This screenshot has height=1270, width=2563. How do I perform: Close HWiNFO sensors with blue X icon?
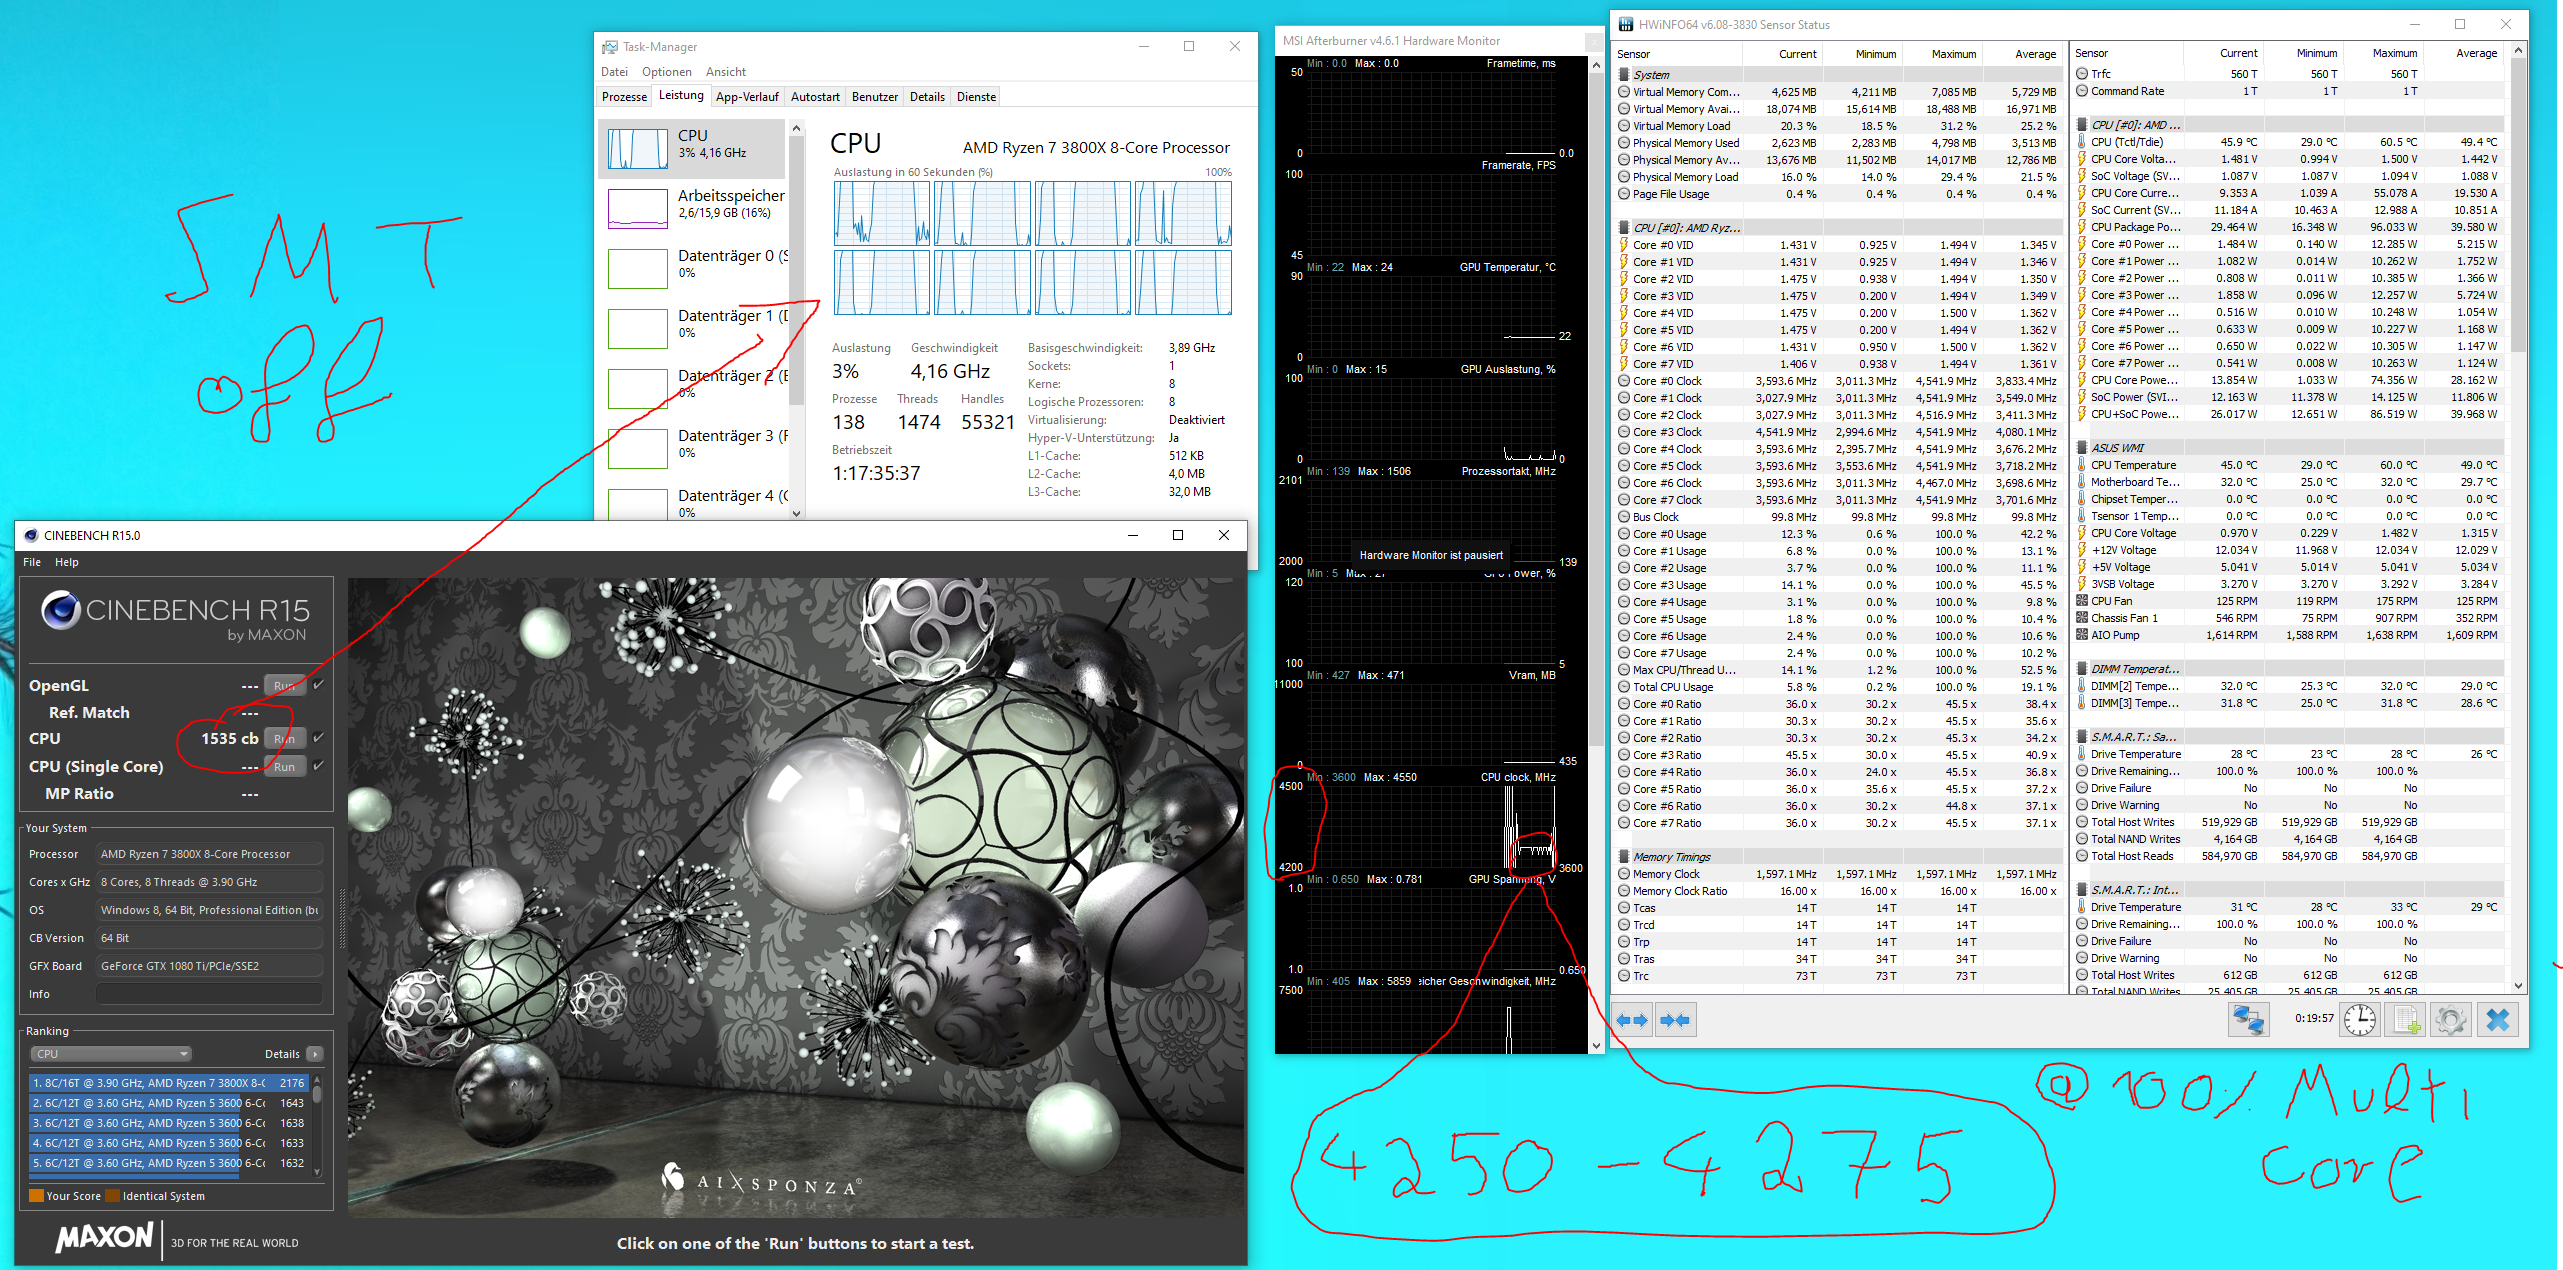pyautogui.click(x=2498, y=1020)
